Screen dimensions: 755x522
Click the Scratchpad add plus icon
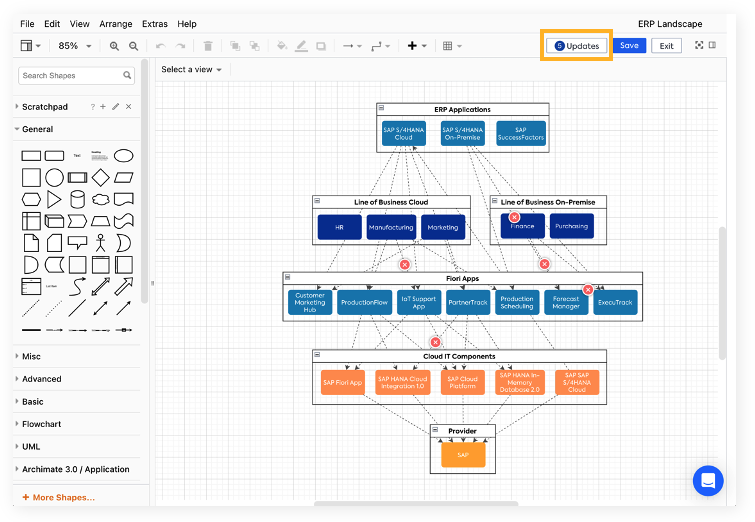pos(103,107)
